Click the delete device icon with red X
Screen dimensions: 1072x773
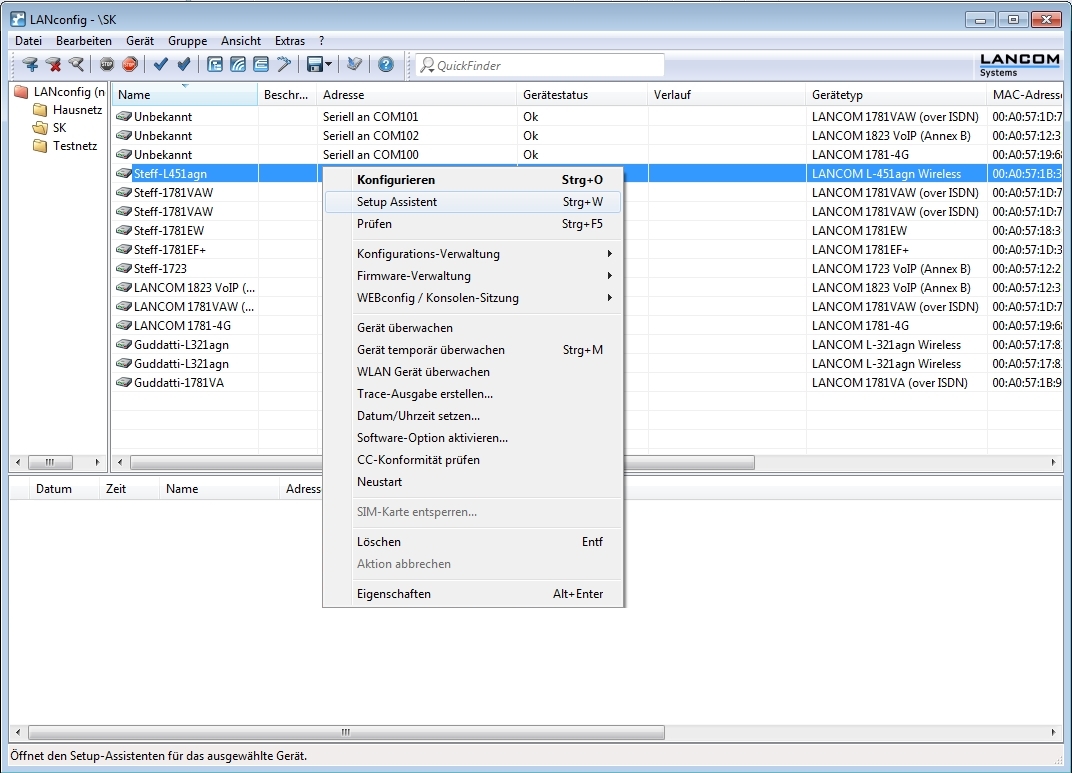[53, 65]
